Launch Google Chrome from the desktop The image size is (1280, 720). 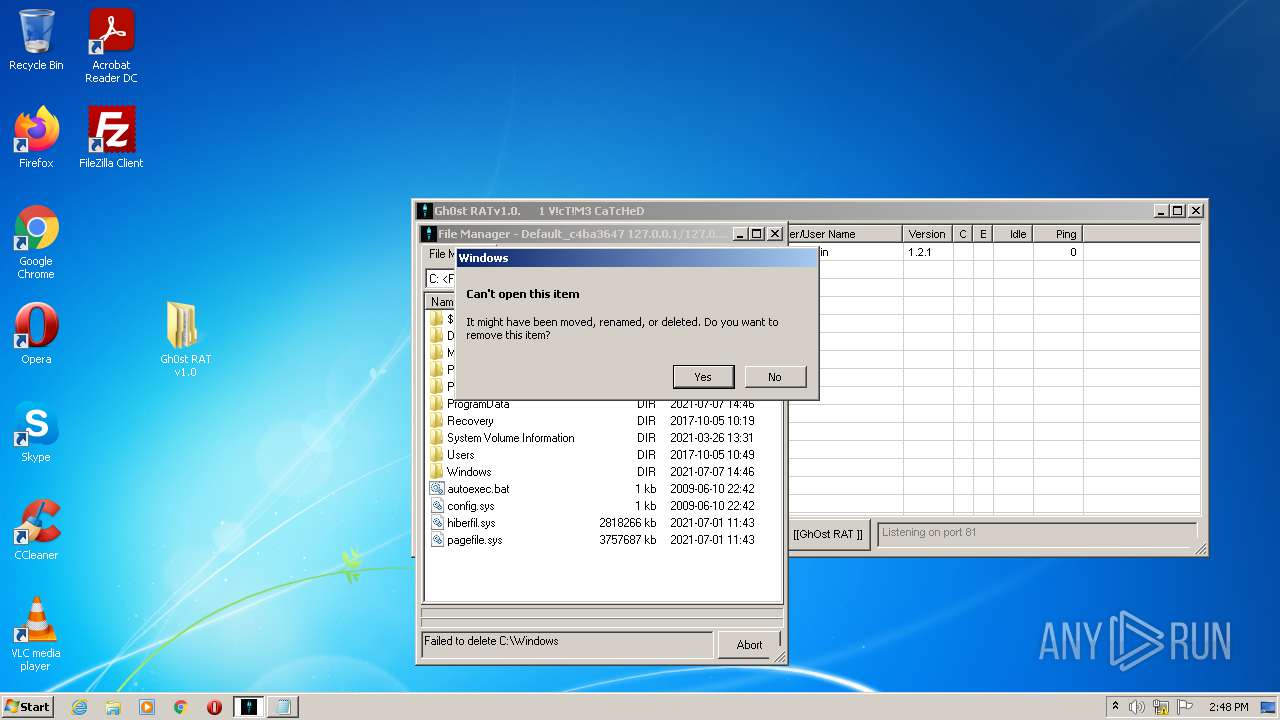tap(36, 243)
